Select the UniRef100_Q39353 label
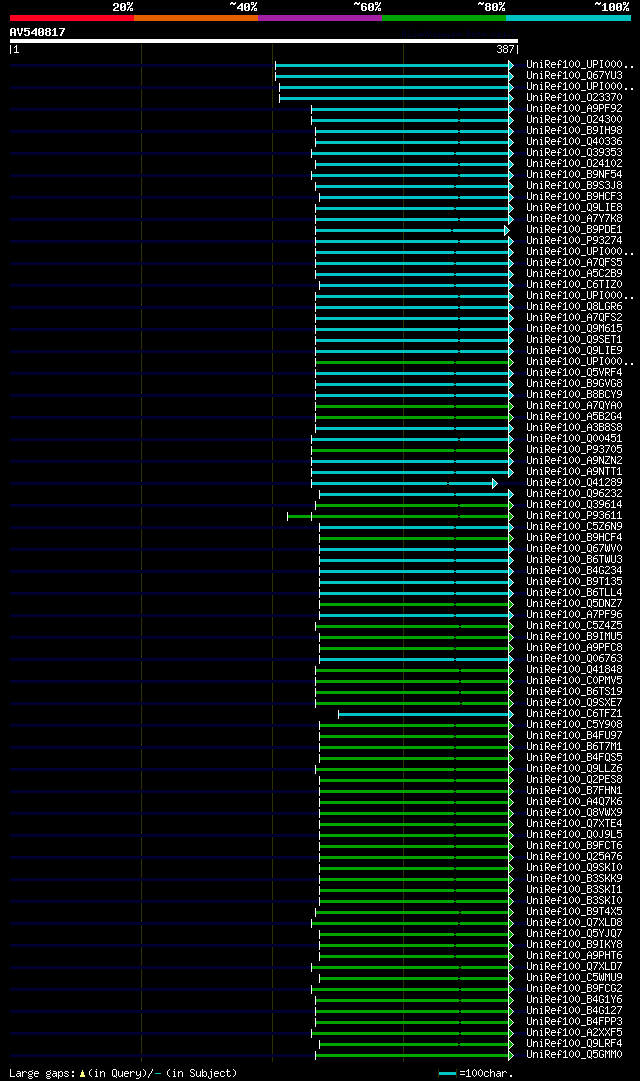Viewport: 640px width, 1081px height. 574,153
